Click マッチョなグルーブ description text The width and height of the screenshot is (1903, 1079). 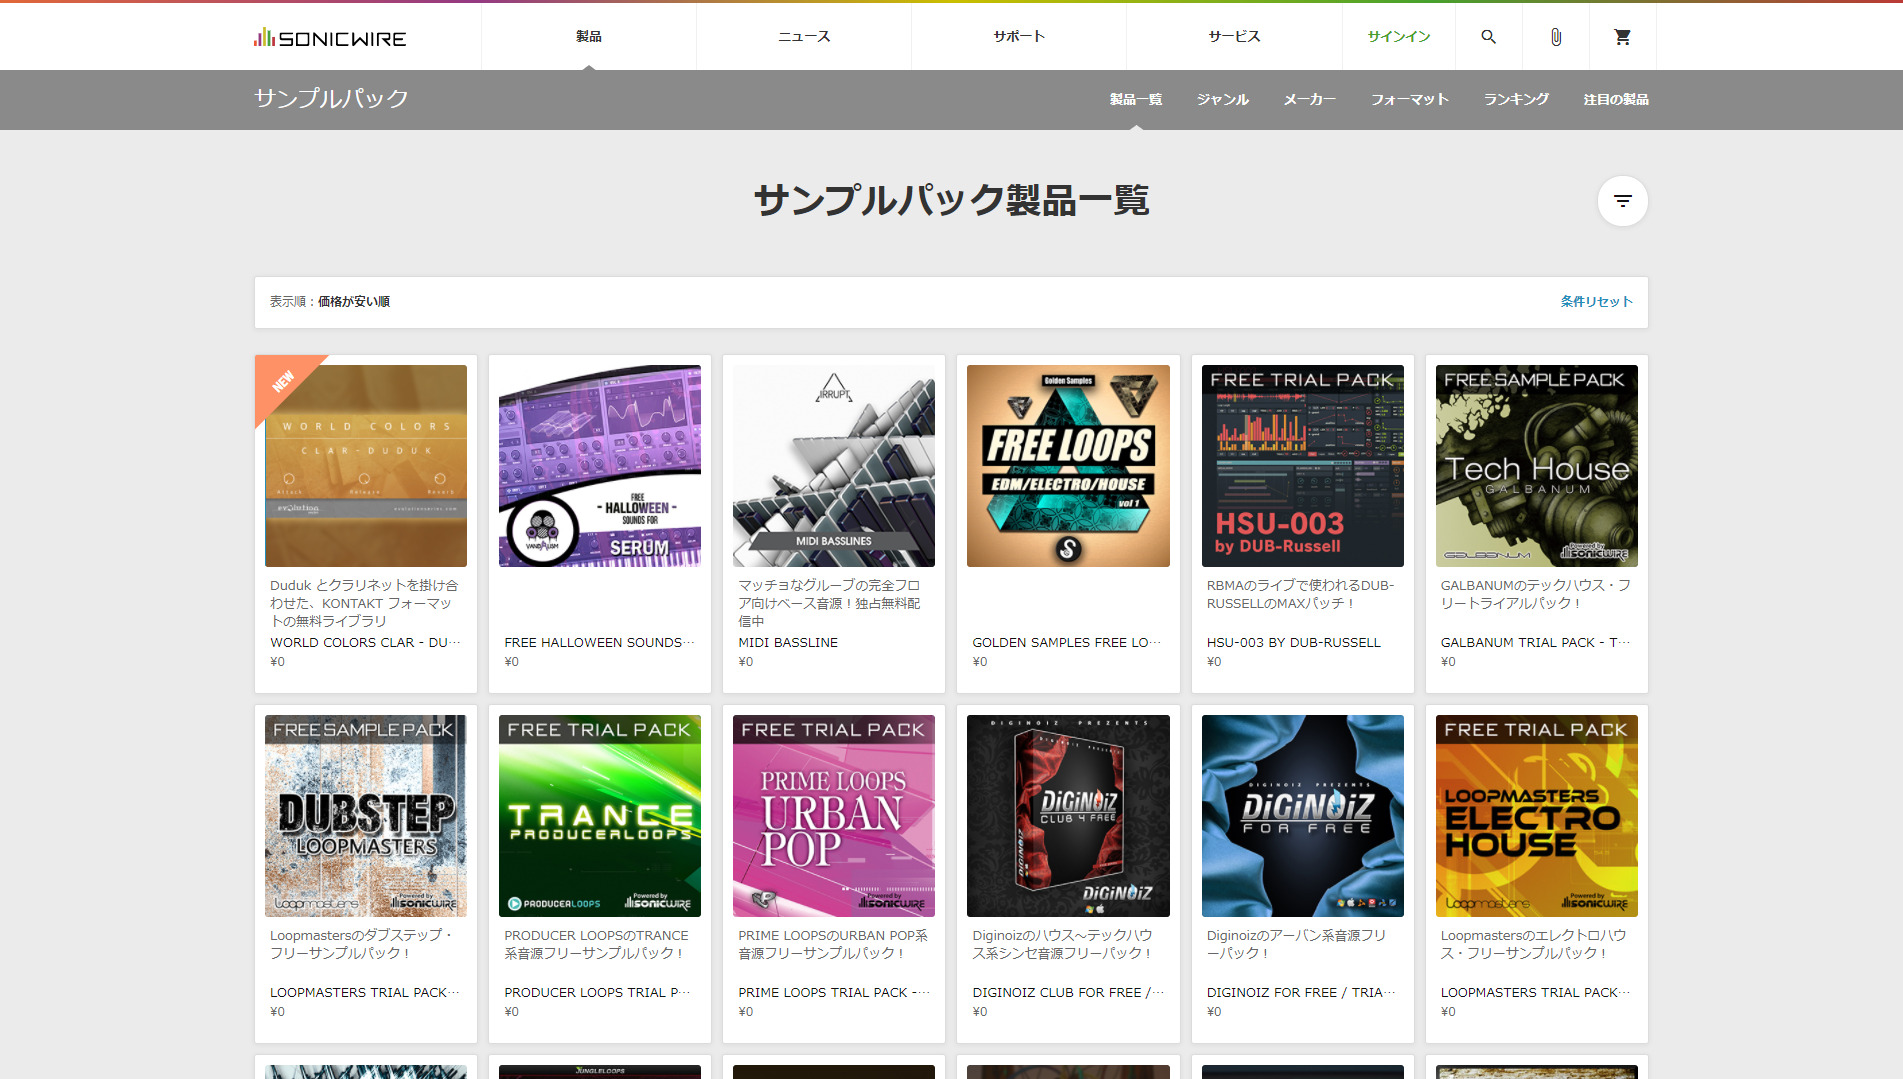coord(829,603)
